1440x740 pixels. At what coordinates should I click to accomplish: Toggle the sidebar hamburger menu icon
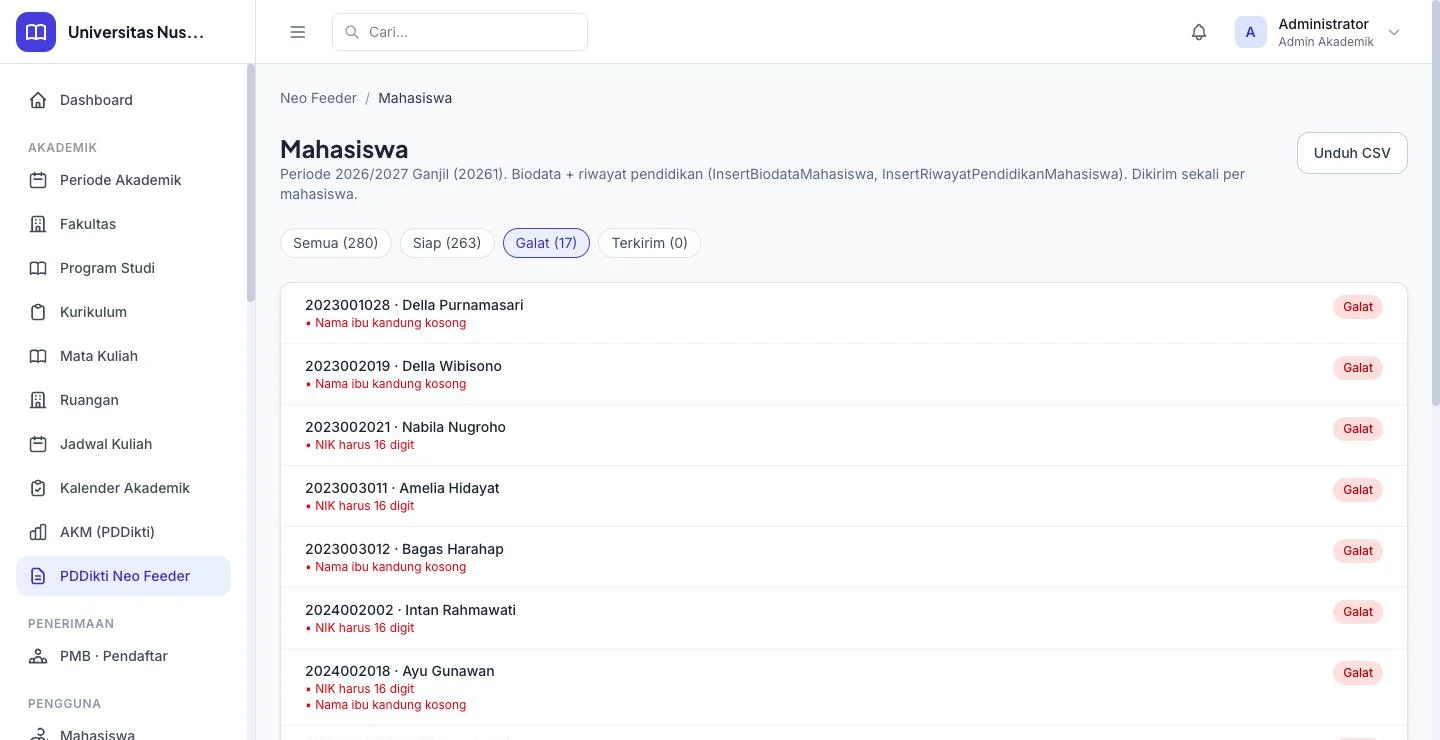tap(298, 32)
